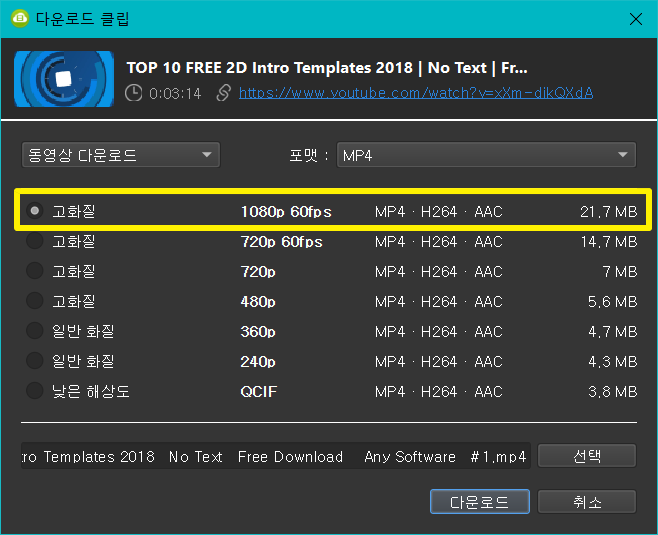Choose the 480p quality radio option
The image size is (658, 535).
(35, 300)
